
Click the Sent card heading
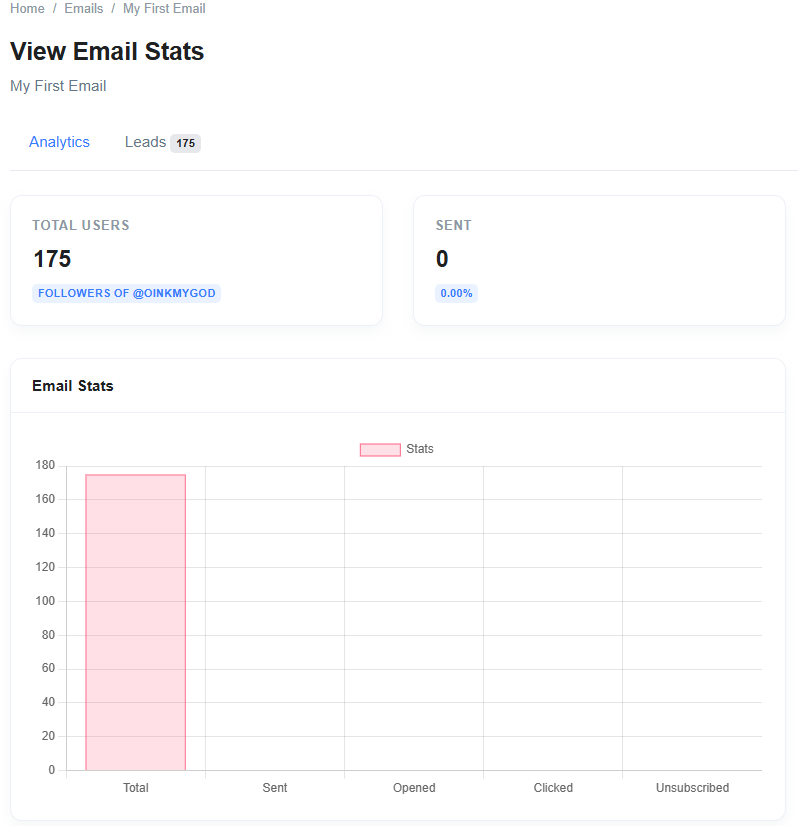454,225
